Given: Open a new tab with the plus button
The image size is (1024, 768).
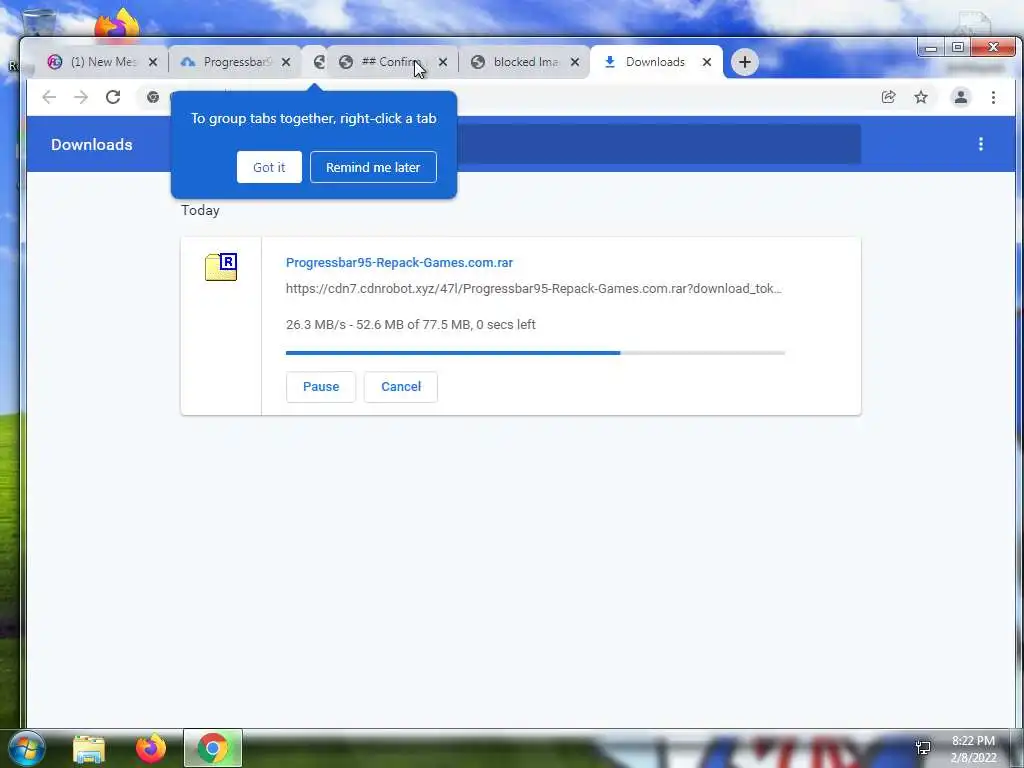Looking at the screenshot, I should pyautogui.click(x=744, y=62).
